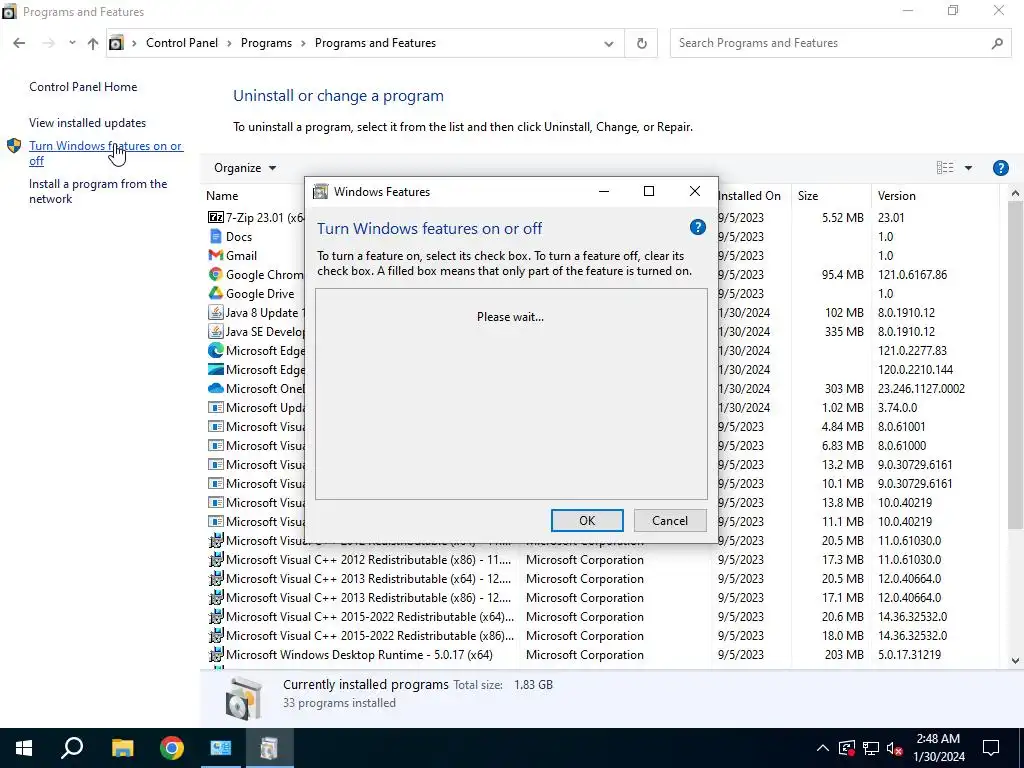Click the refresh address bar button
Image resolution: width=1024 pixels, height=768 pixels.
[641, 43]
